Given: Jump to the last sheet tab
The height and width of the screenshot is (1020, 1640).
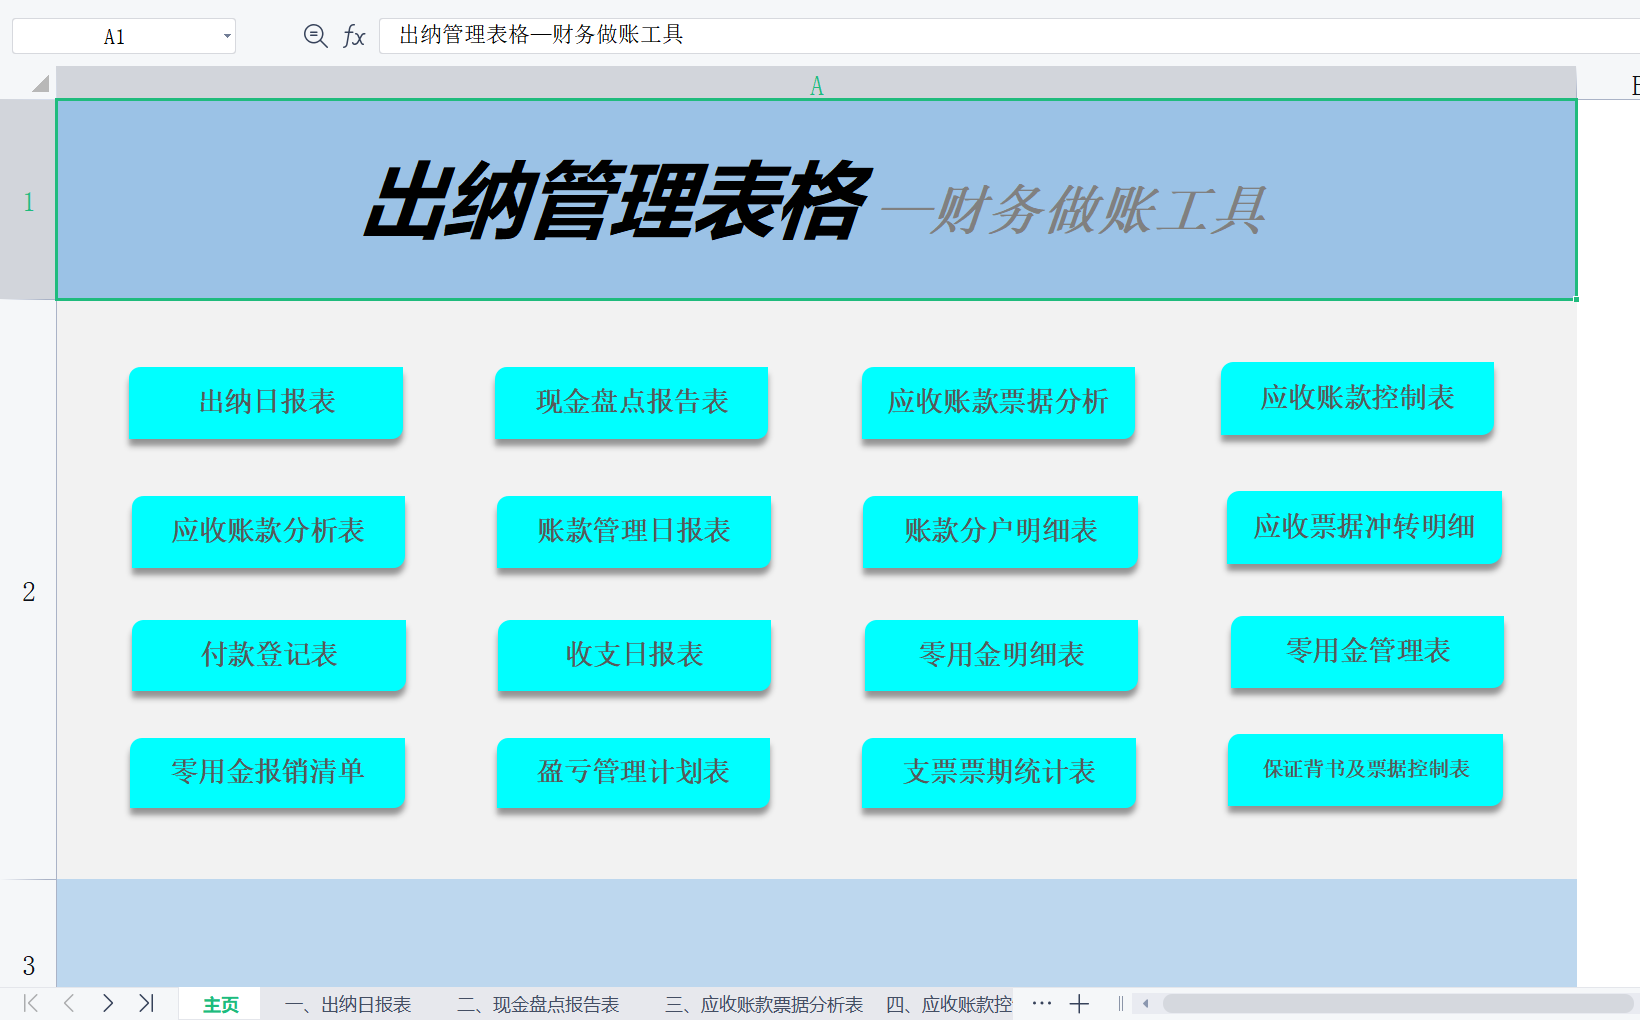Looking at the screenshot, I should pyautogui.click(x=146, y=1003).
